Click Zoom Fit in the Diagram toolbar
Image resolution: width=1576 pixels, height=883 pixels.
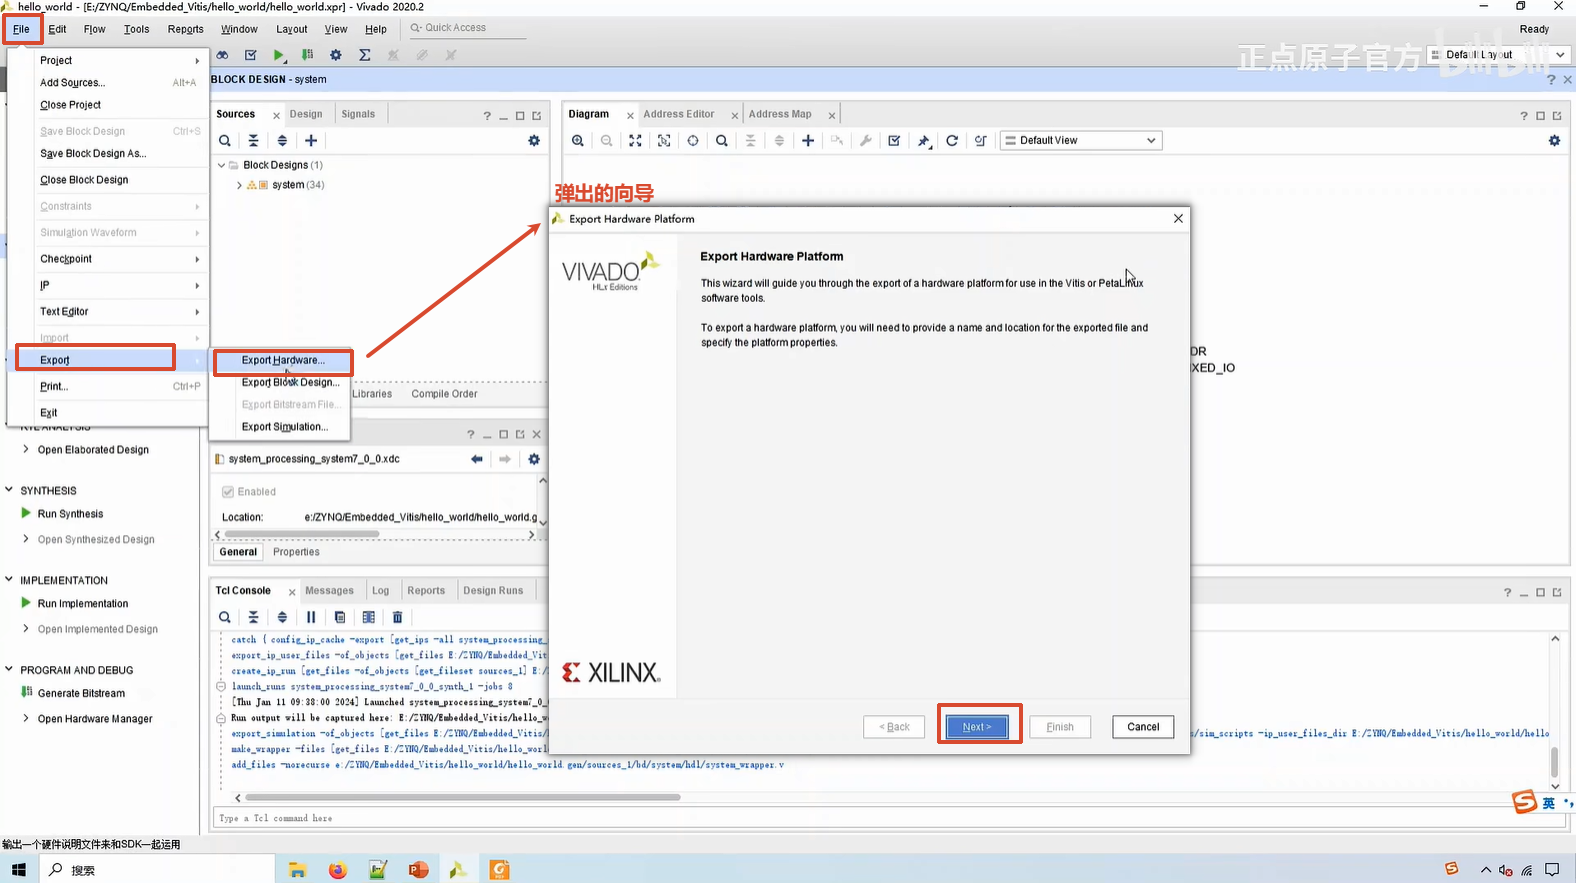(x=635, y=141)
